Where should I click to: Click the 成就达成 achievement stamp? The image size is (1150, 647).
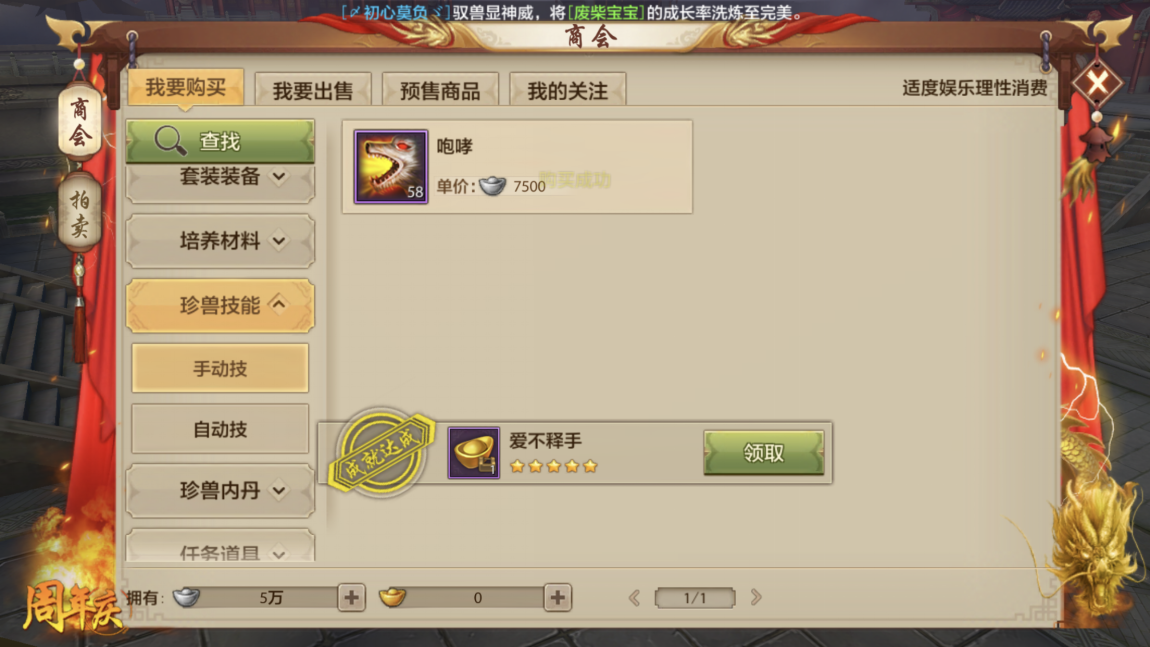(381, 452)
